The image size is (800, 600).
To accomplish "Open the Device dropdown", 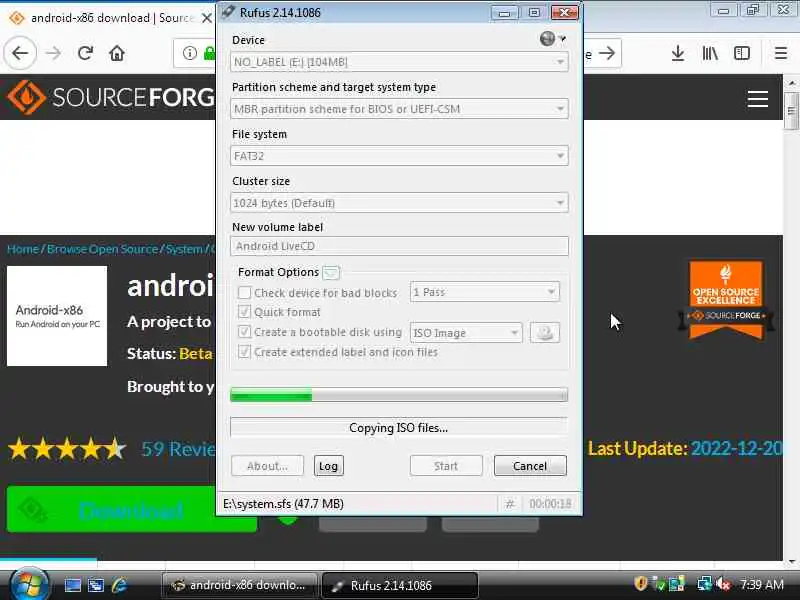I will click(x=399, y=62).
